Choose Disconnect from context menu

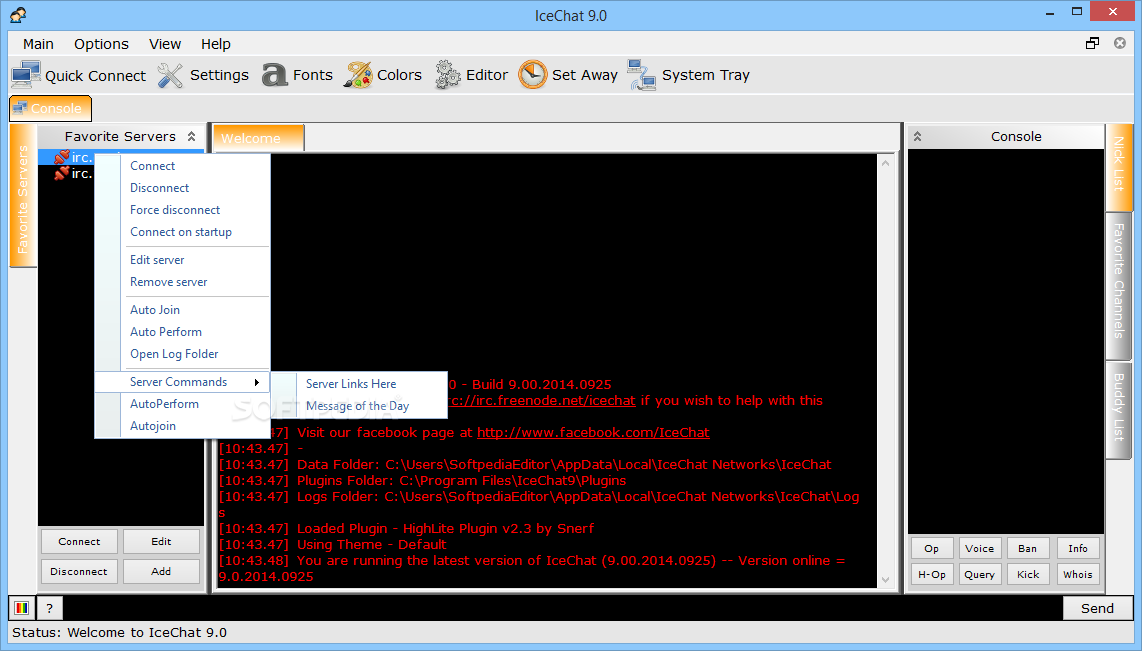[x=182, y=188]
